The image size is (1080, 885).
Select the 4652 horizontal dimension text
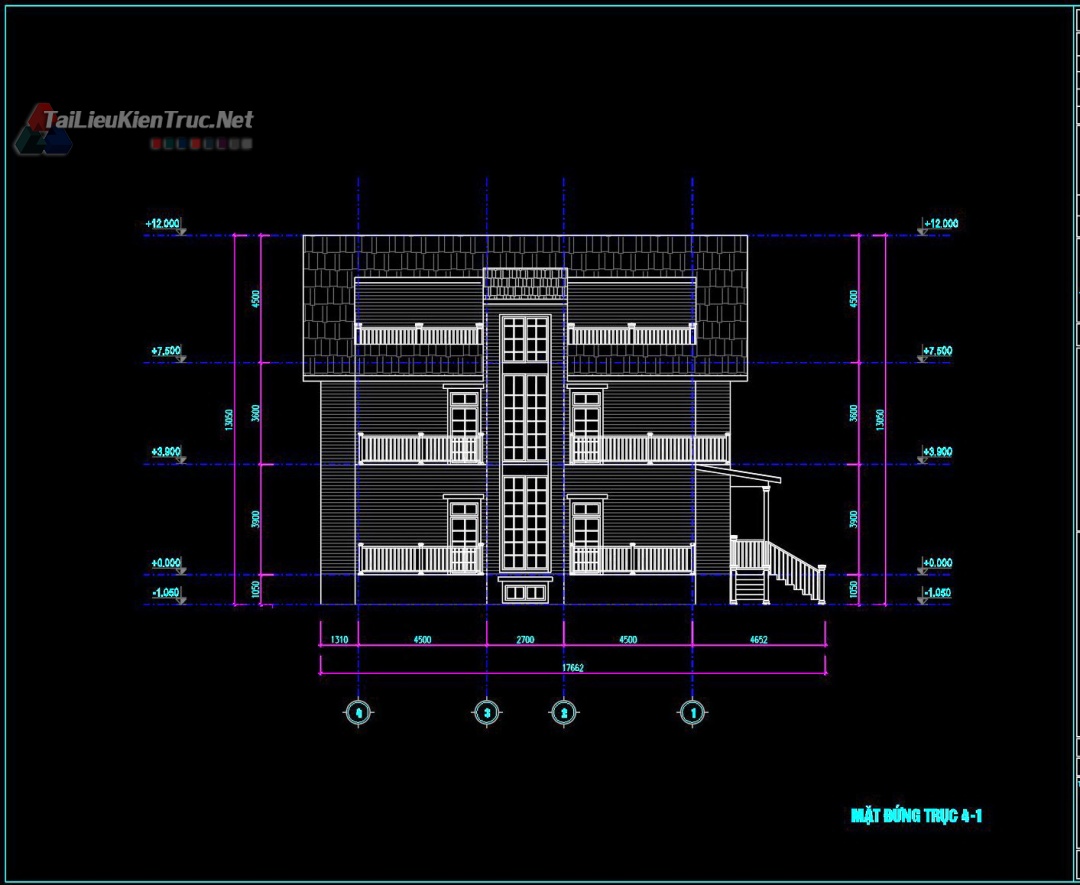(756, 640)
